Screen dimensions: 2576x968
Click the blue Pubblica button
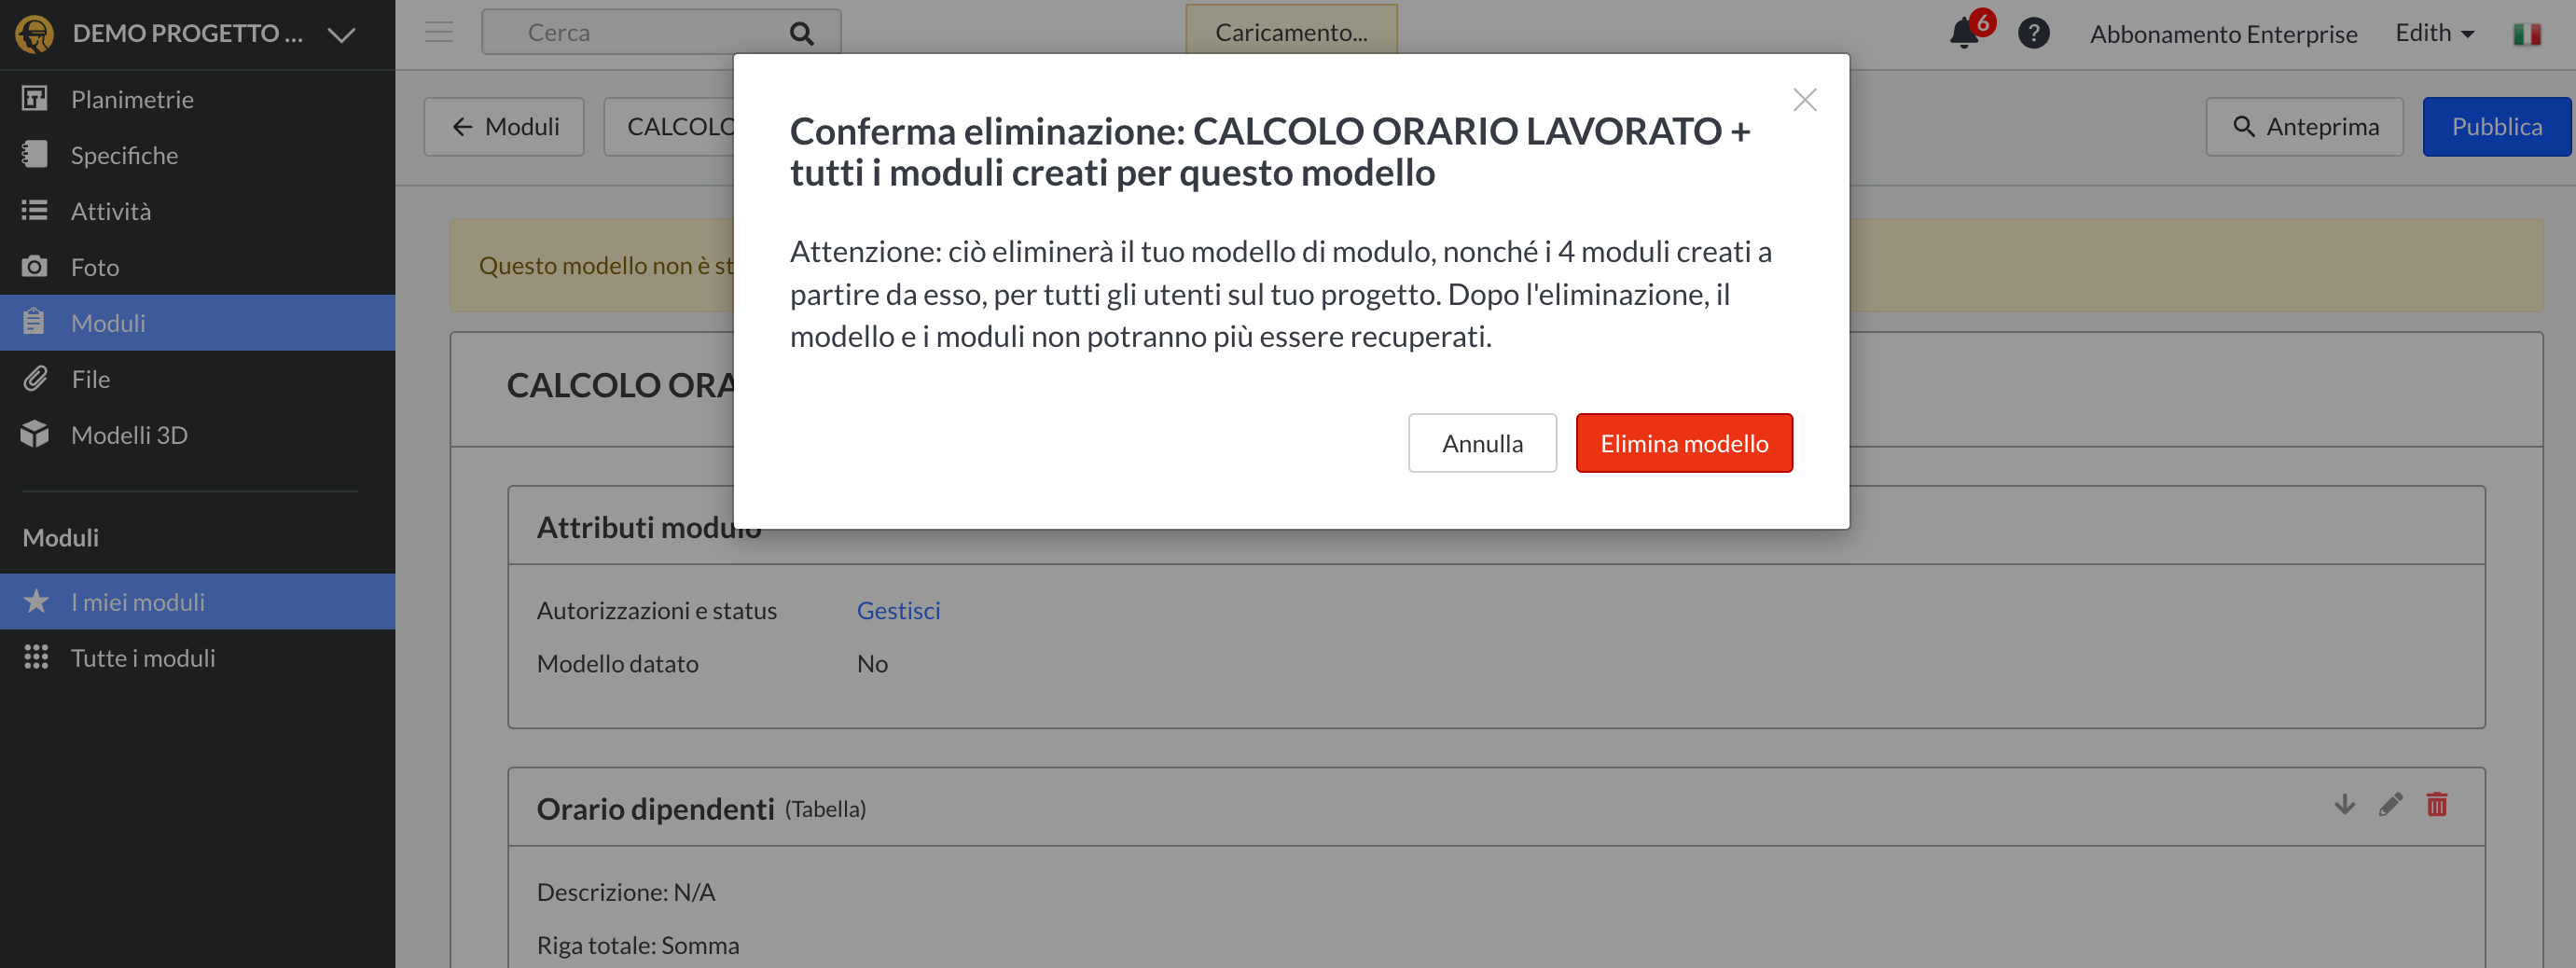pyautogui.click(x=2496, y=127)
